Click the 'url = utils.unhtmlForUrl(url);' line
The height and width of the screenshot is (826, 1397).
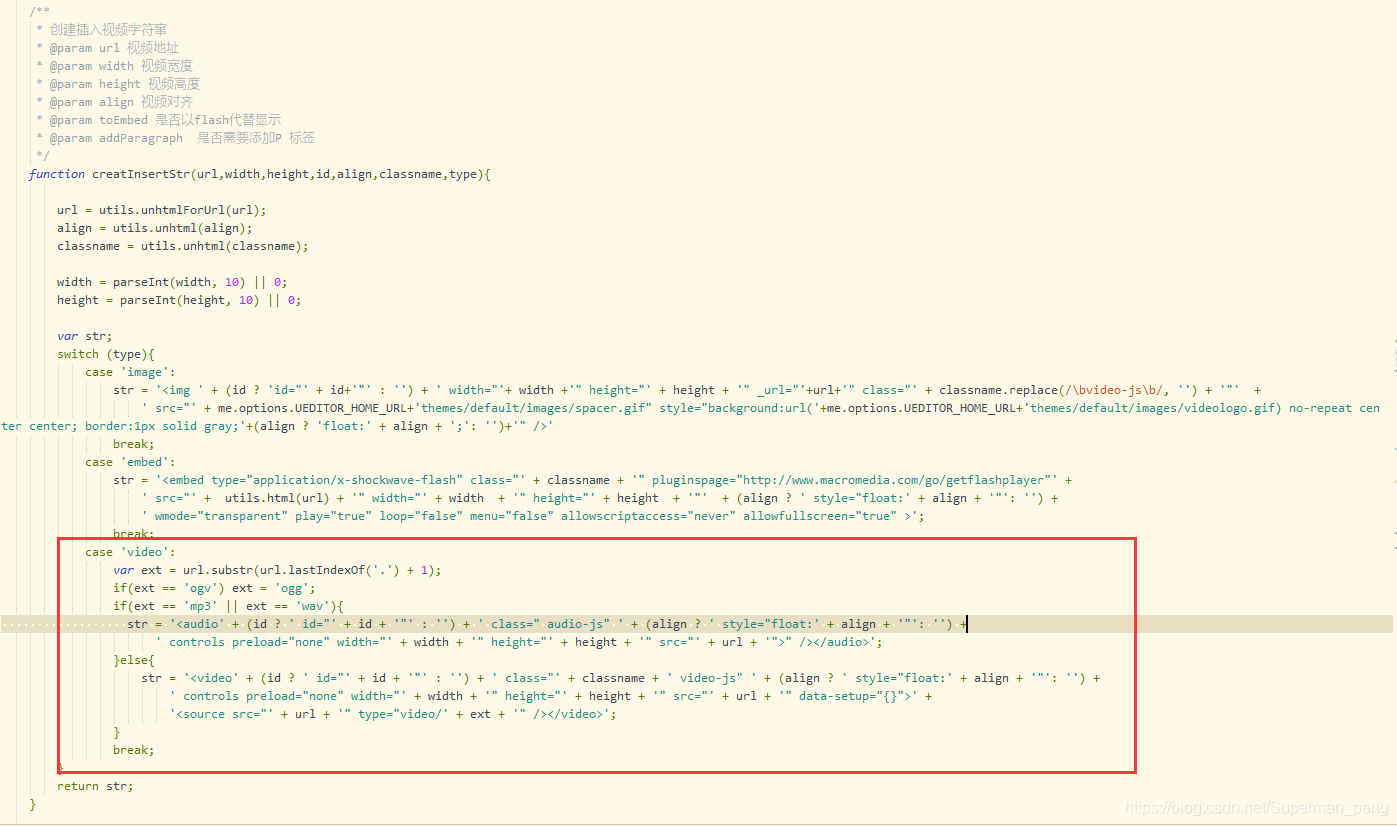(162, 210)
